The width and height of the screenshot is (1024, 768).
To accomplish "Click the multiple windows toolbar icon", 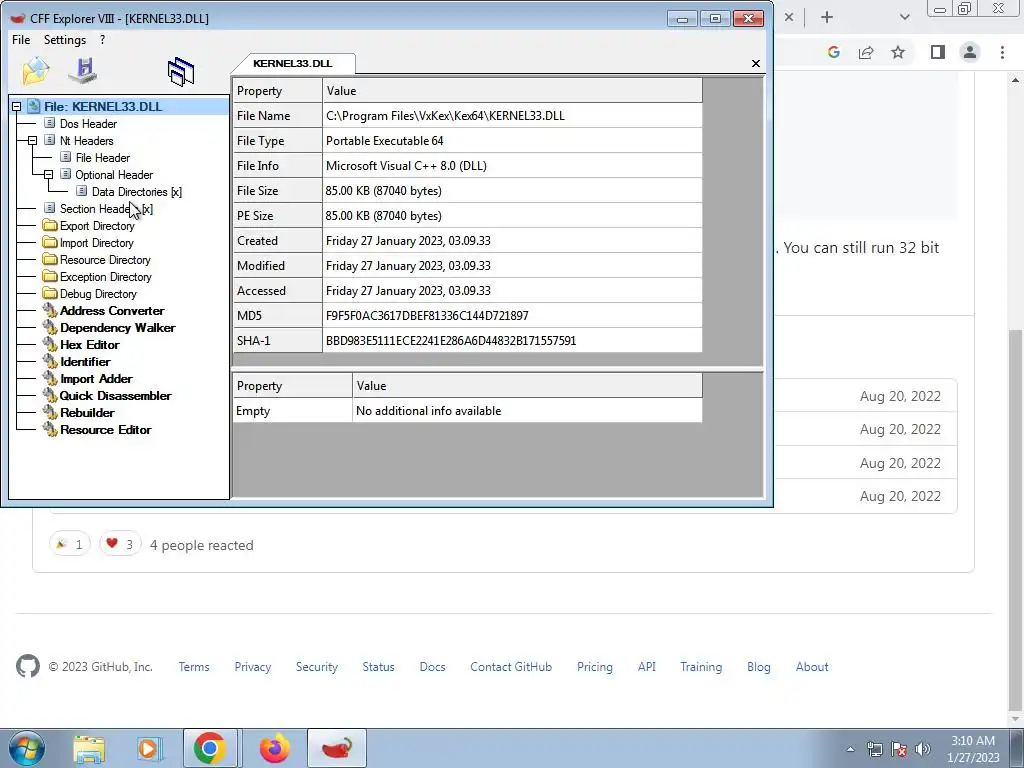I will coord(181,71).
